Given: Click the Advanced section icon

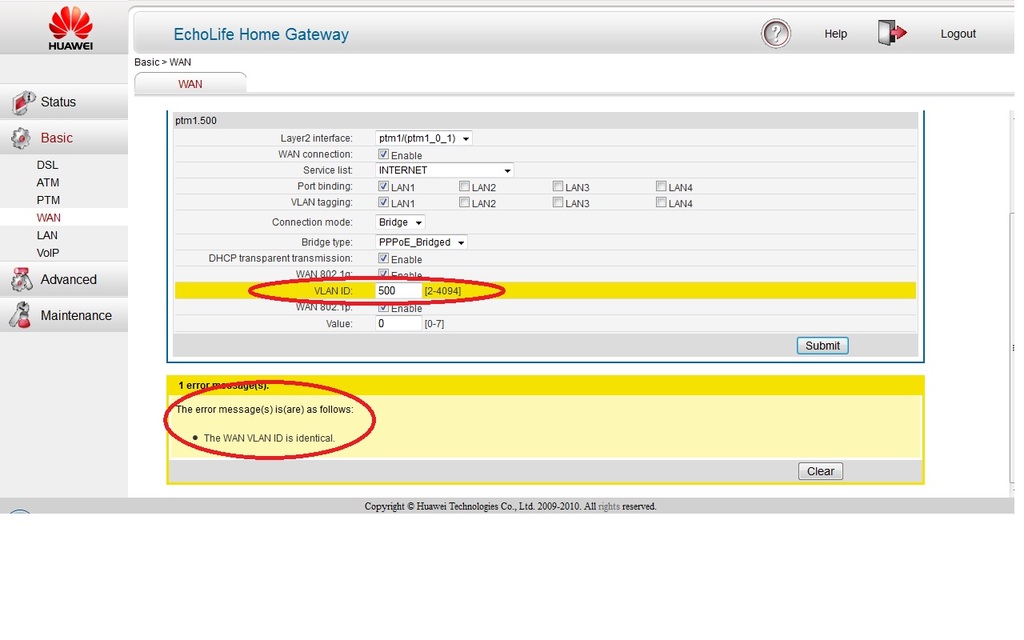Looking at the screenshot, I should click(x=21, y=280).
